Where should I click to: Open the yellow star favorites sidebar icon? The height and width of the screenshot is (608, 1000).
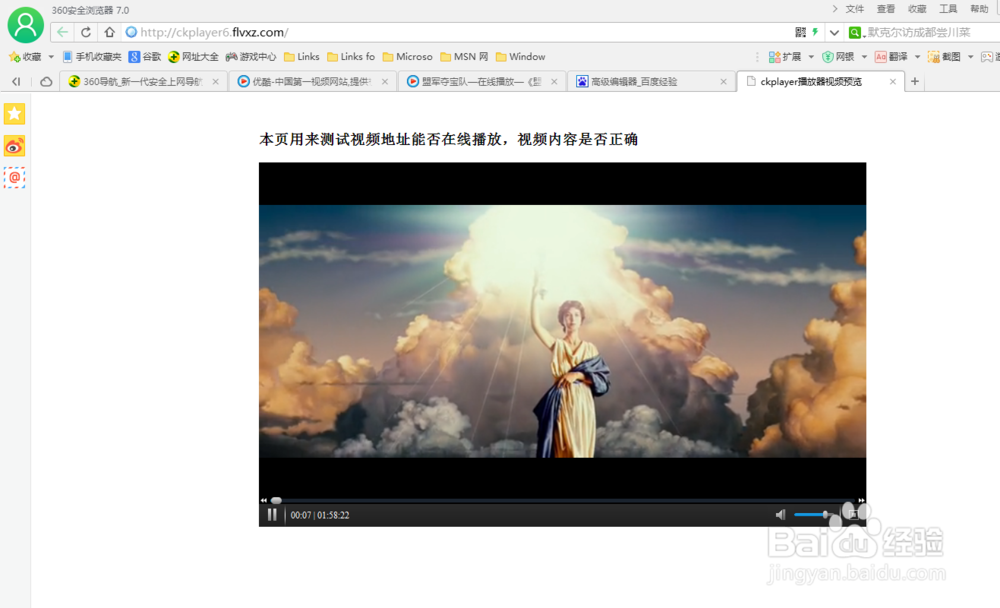[14, 114]
